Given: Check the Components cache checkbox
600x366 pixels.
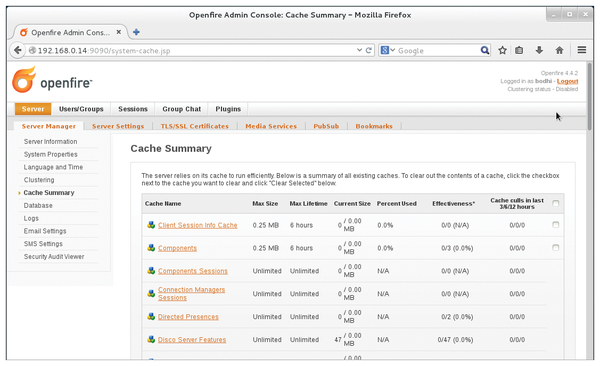Looking at the screenshot, I should click(x=556, y=248).
